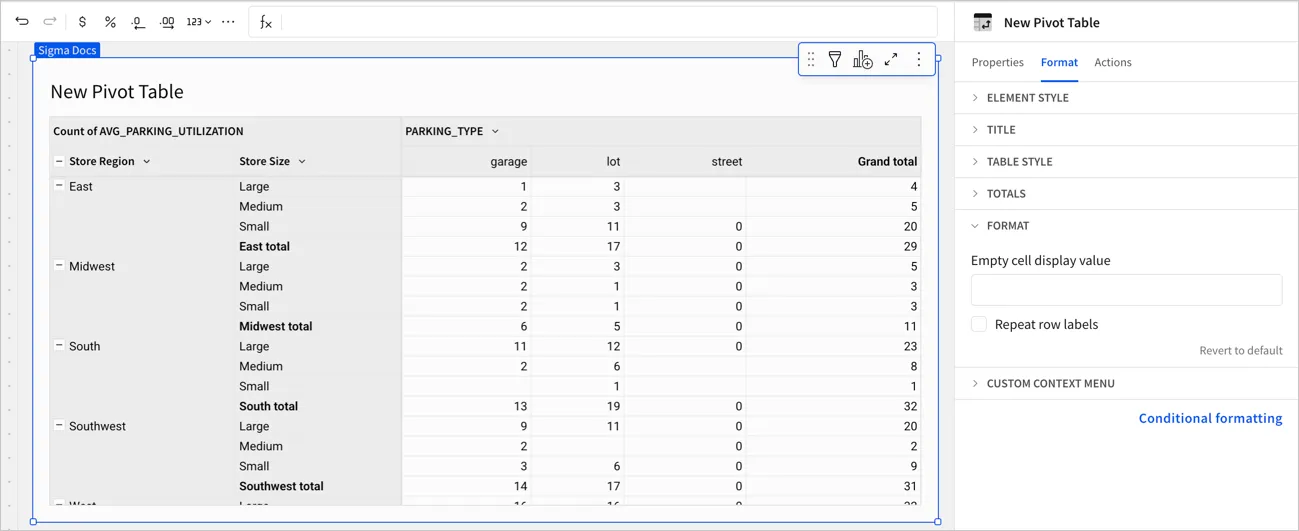Screen dimensions: 1299x531
Task: Click the New Pivot Table panel heading
Action: click(x=1051, y=22)
